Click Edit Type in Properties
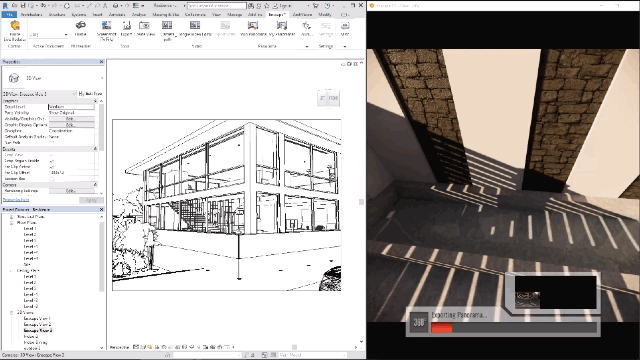 tap(90, 94)
